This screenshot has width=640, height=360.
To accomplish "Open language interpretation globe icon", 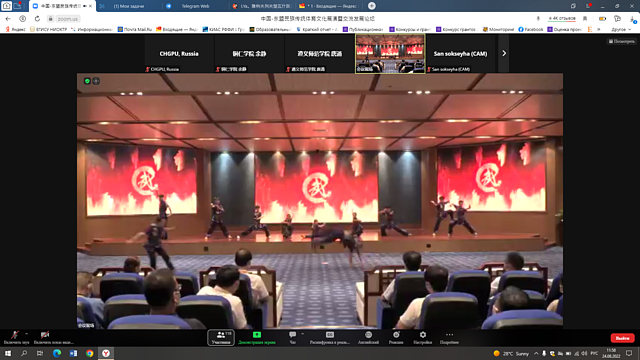I will tap(368, 338).
